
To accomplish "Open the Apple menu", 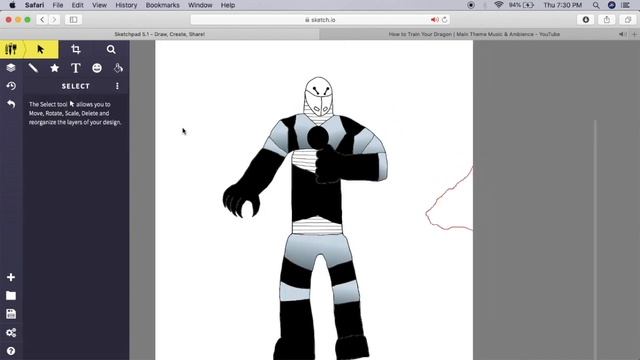I will click(12, 5).
